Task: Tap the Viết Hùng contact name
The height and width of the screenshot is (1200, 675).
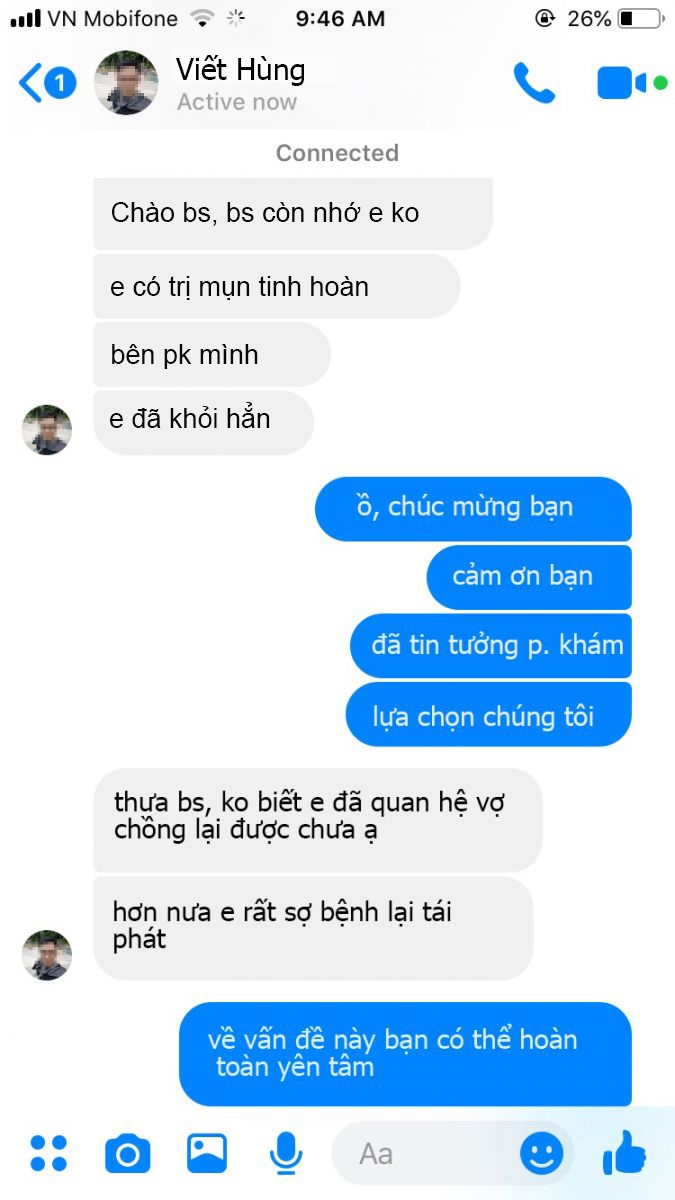Action: [240, 69]
